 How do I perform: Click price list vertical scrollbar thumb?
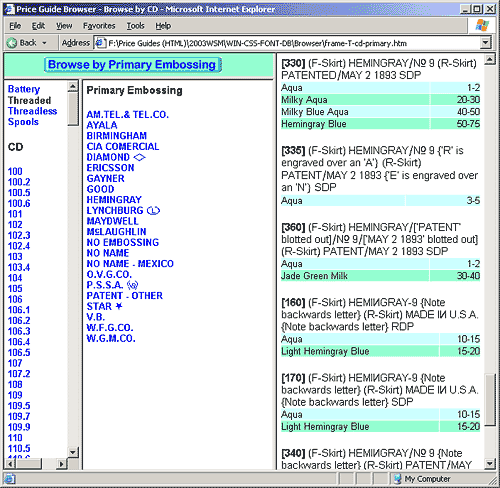click(x=490, y=400)
